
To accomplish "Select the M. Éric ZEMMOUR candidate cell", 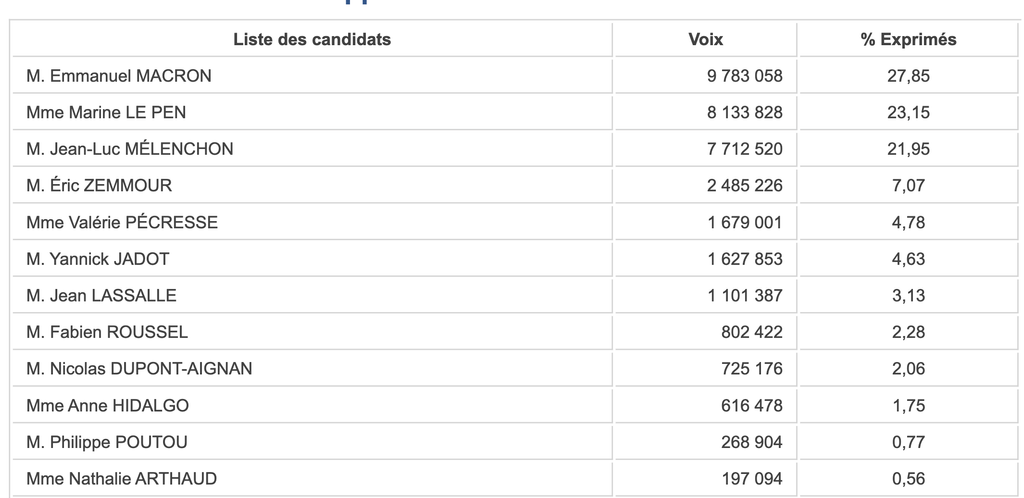I will point(312,185).
